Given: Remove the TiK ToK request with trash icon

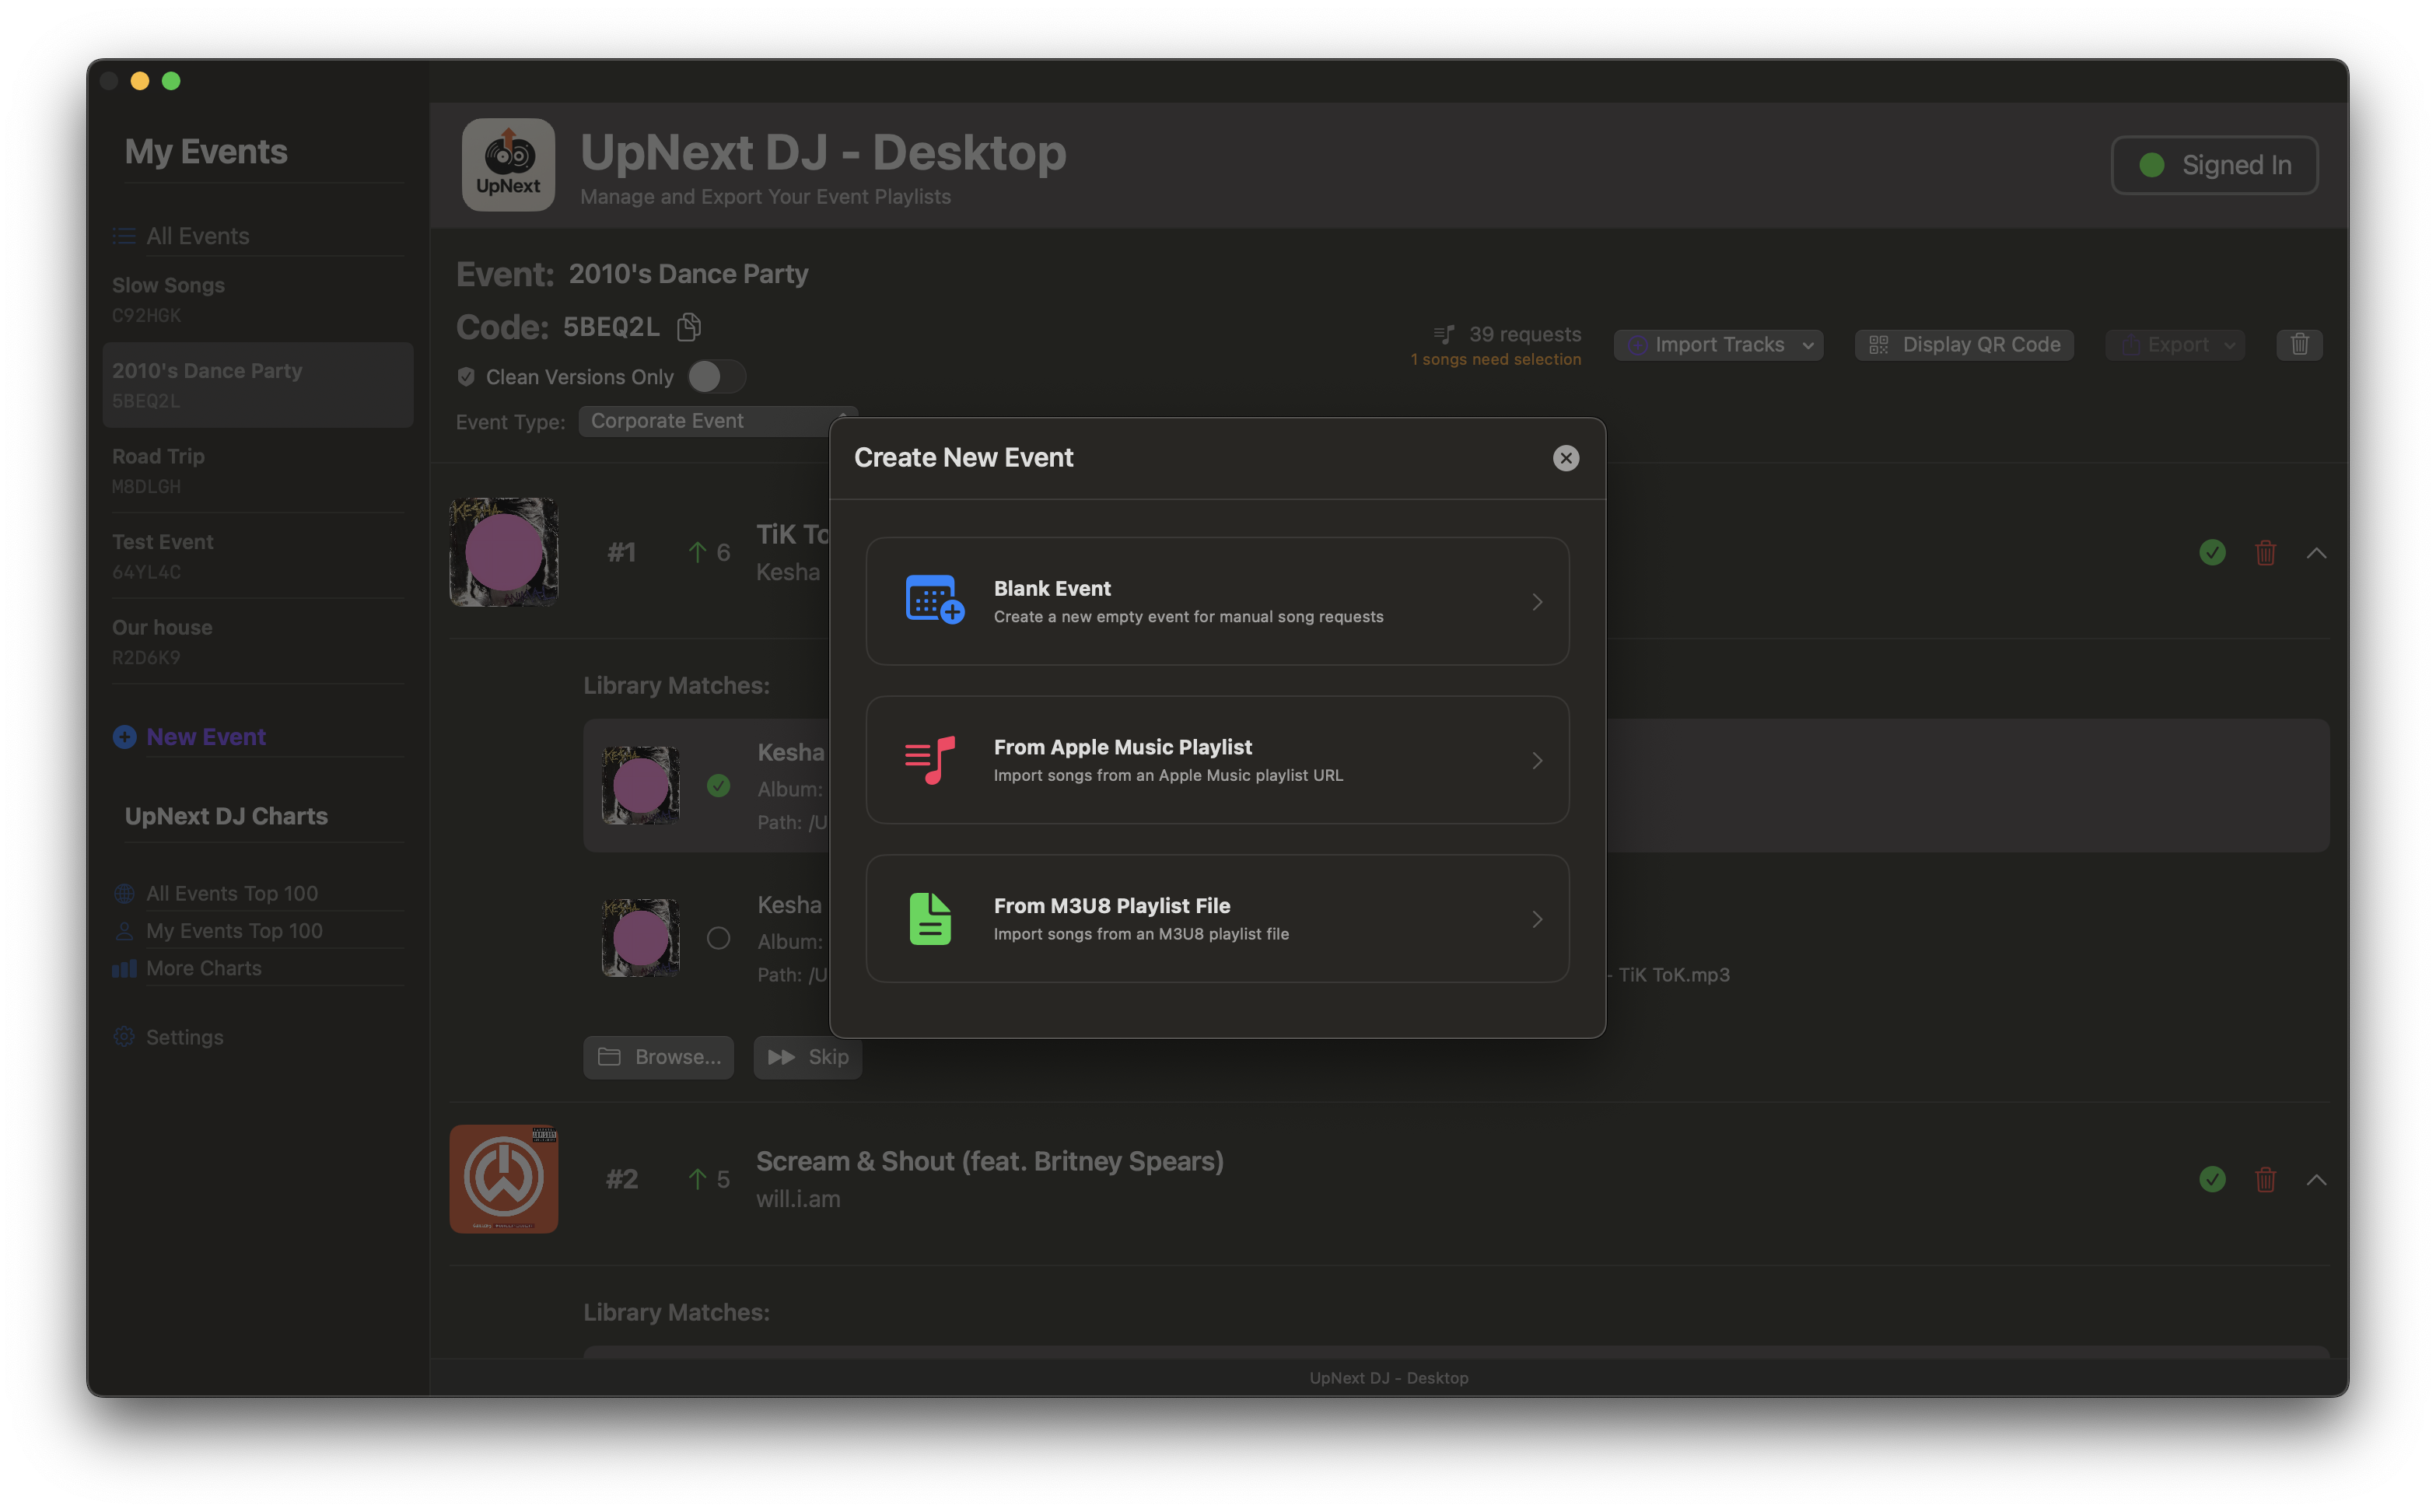Looking at the screenshot, I should pos(2265,552).
